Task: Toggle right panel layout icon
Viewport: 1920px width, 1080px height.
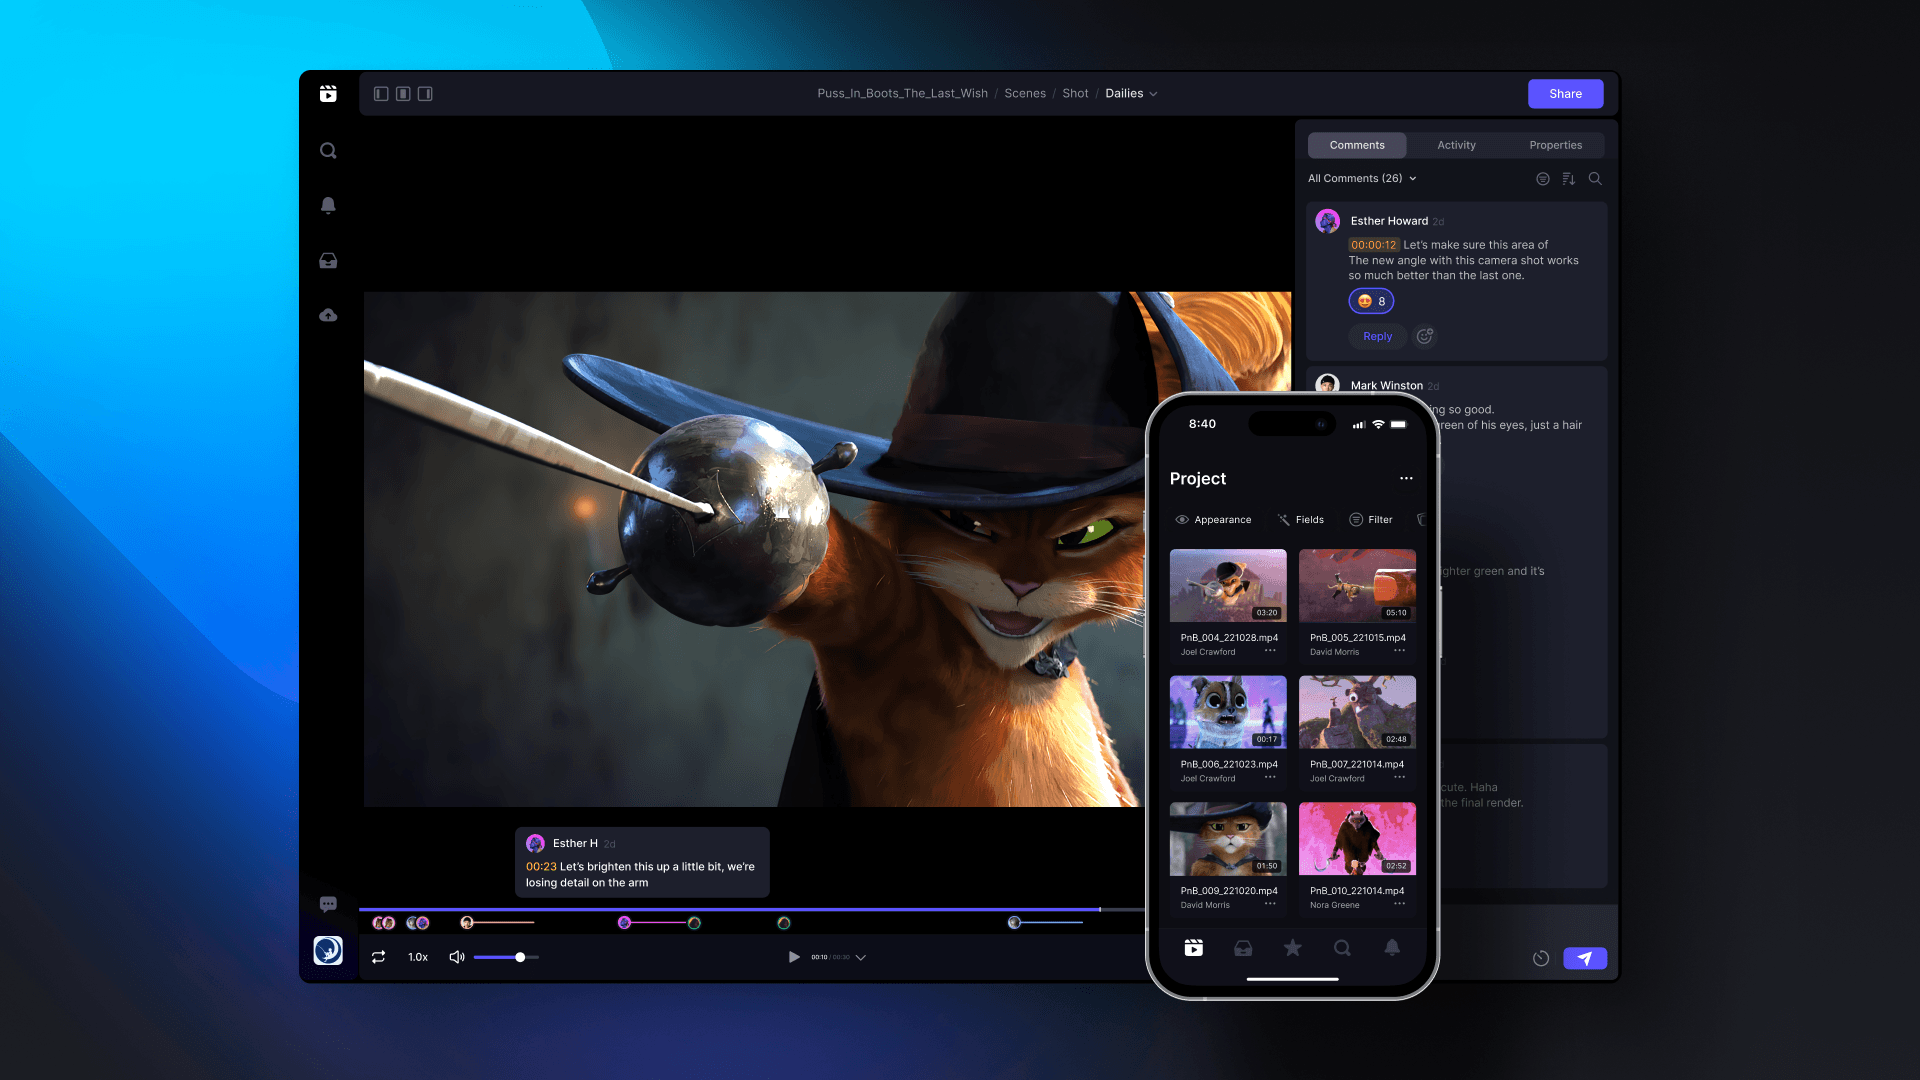Action: click(x=425, y=93)
